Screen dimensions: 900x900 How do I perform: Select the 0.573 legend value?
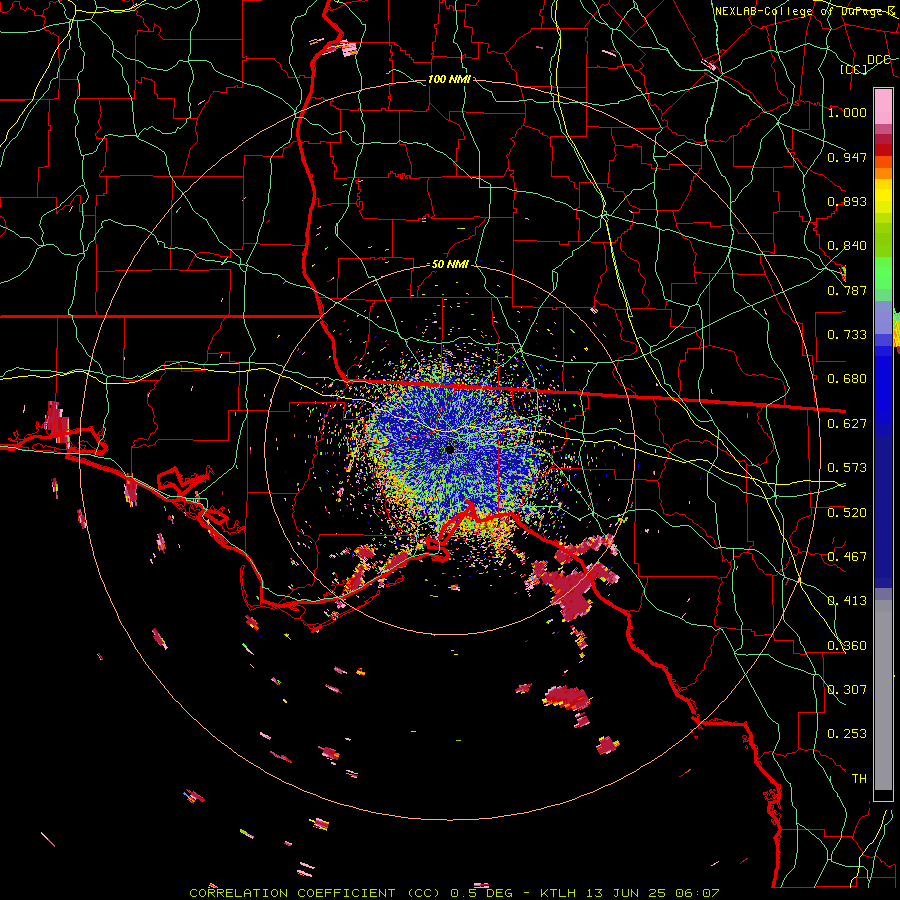[847, 468]
